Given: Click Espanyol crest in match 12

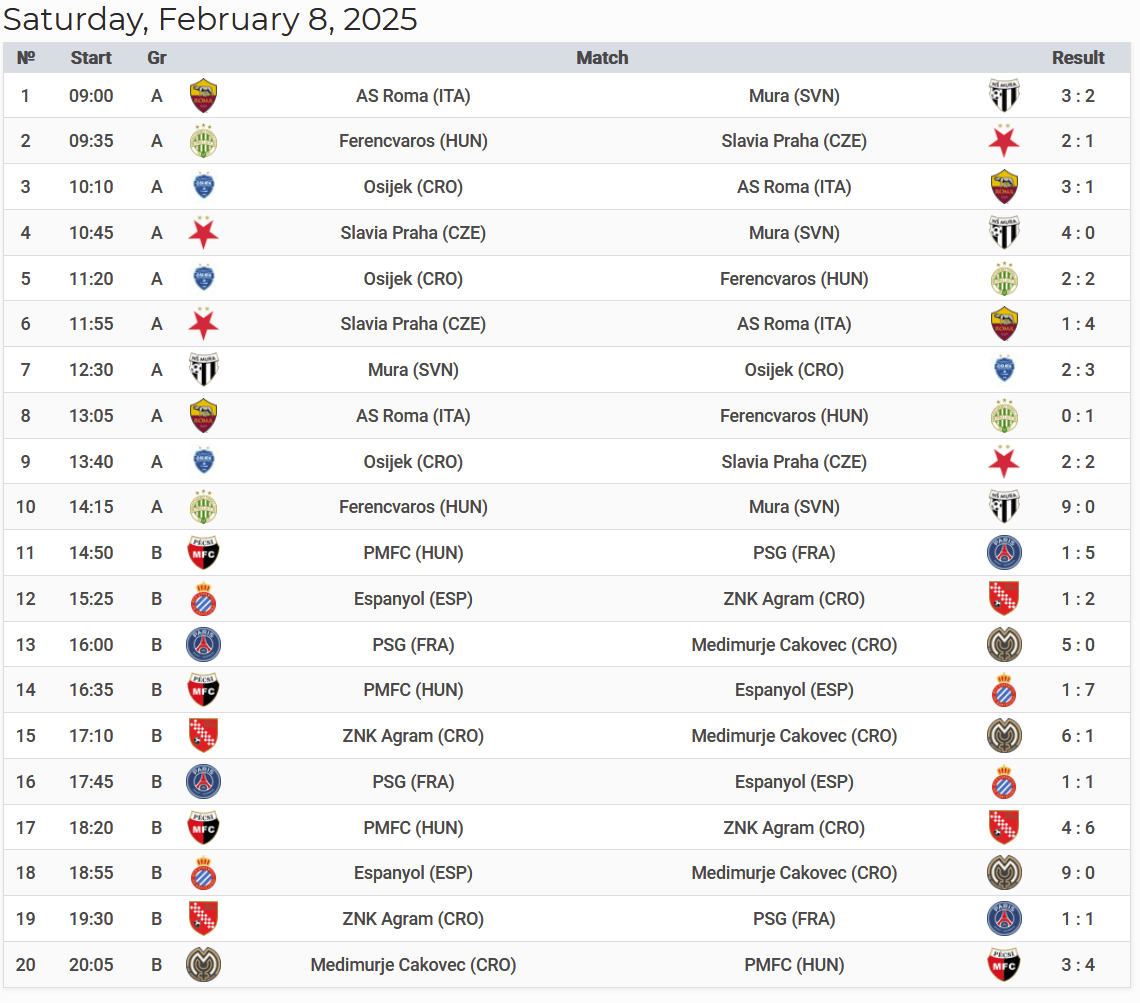Looking at the screenshot, I should click(x=204, y=599).
